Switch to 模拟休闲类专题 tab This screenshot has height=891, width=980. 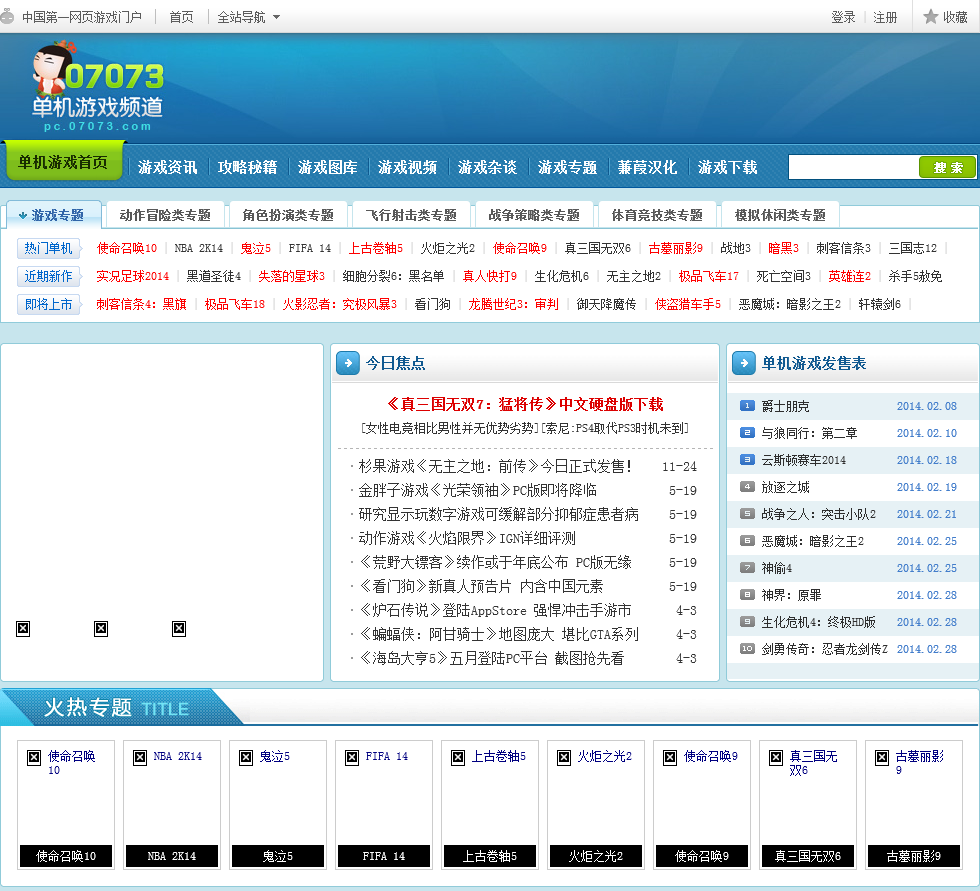[x=781, y=215]
